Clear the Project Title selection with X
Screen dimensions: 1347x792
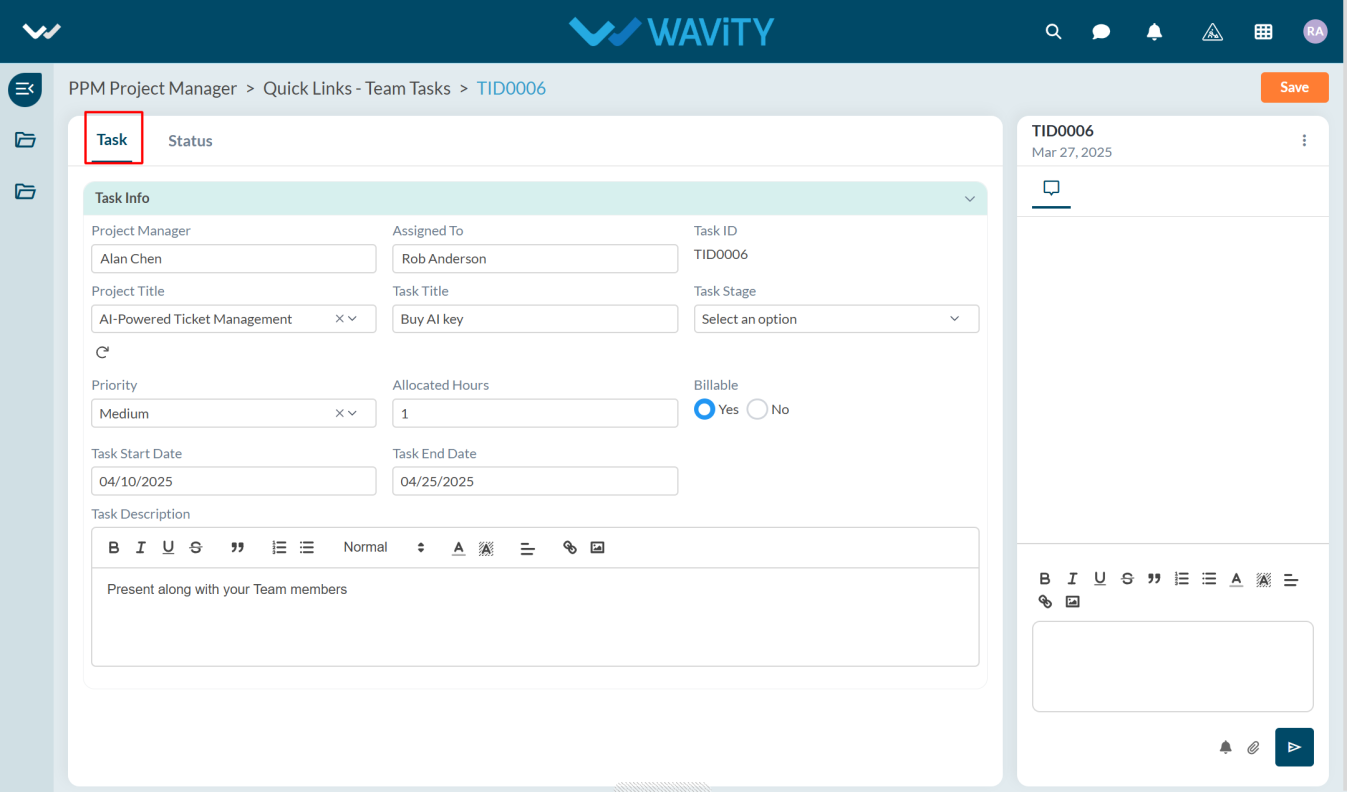pos(339,319)
